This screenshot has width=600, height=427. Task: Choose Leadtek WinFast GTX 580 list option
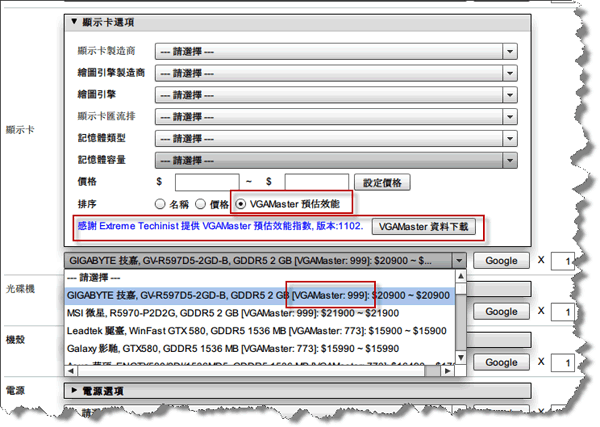[260, 331]
